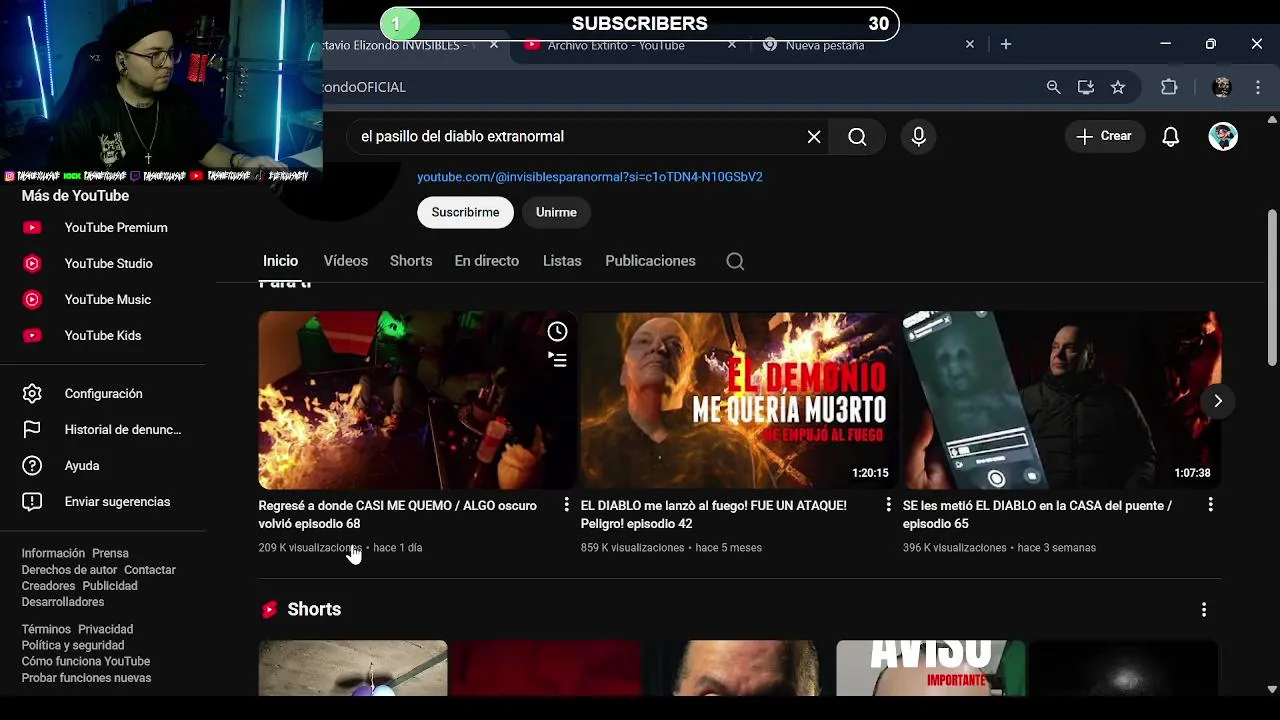Close the Octavio Elizondo INVISIBLES tab
This screenshot has height=720, width=1280.
494,45
